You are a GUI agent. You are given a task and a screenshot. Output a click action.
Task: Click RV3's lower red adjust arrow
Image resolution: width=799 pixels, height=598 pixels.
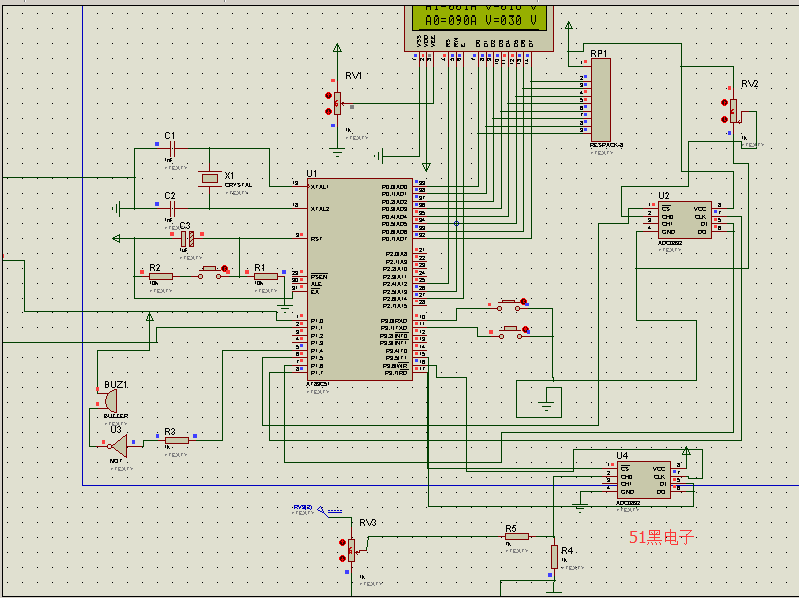(x=342, y=559)
